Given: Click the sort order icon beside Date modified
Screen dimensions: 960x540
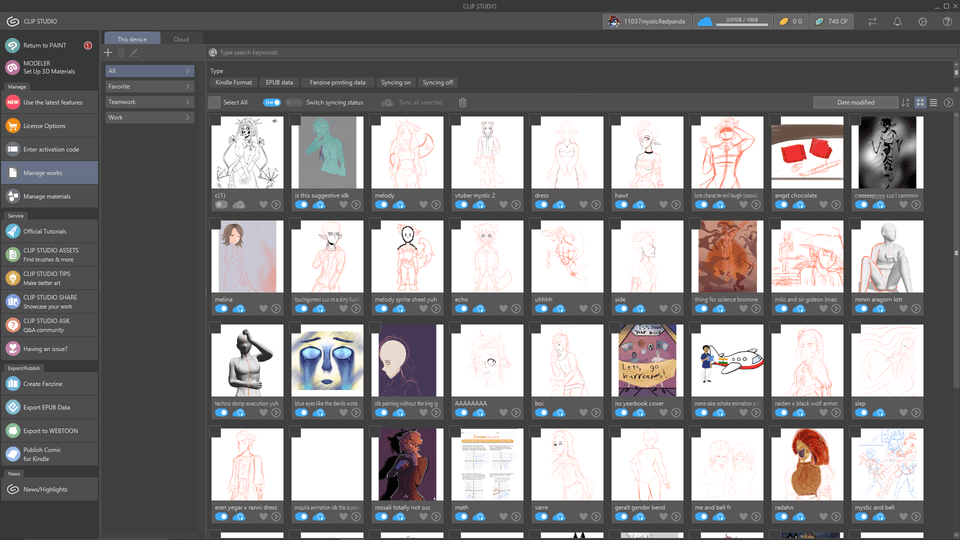Looking at the screenshot, I should tap(905, 103).
